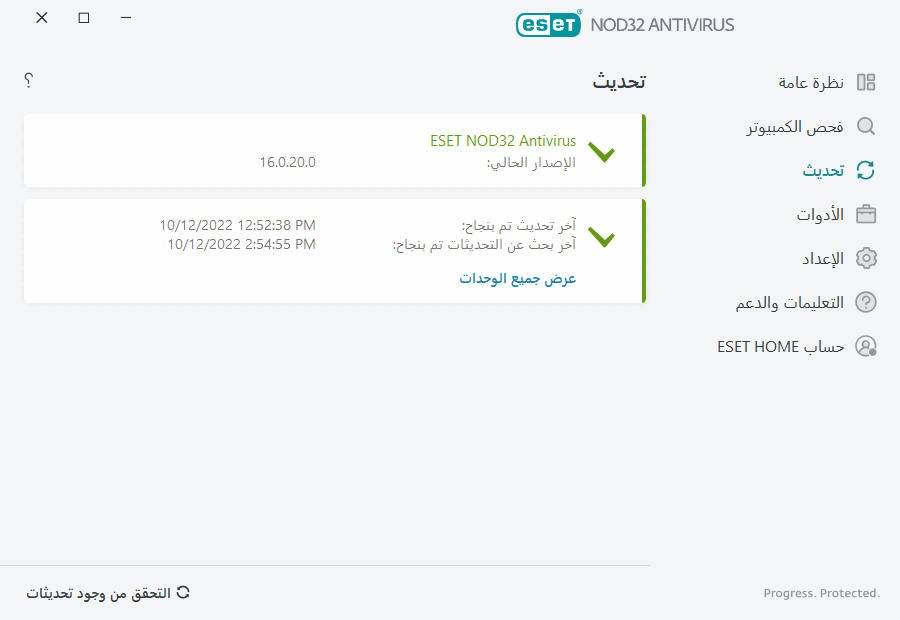The height and width of the screenshot is (620, 900).
Task: Open the Tools (الأدوات) briefcase icon
Action: coord(866,214)
